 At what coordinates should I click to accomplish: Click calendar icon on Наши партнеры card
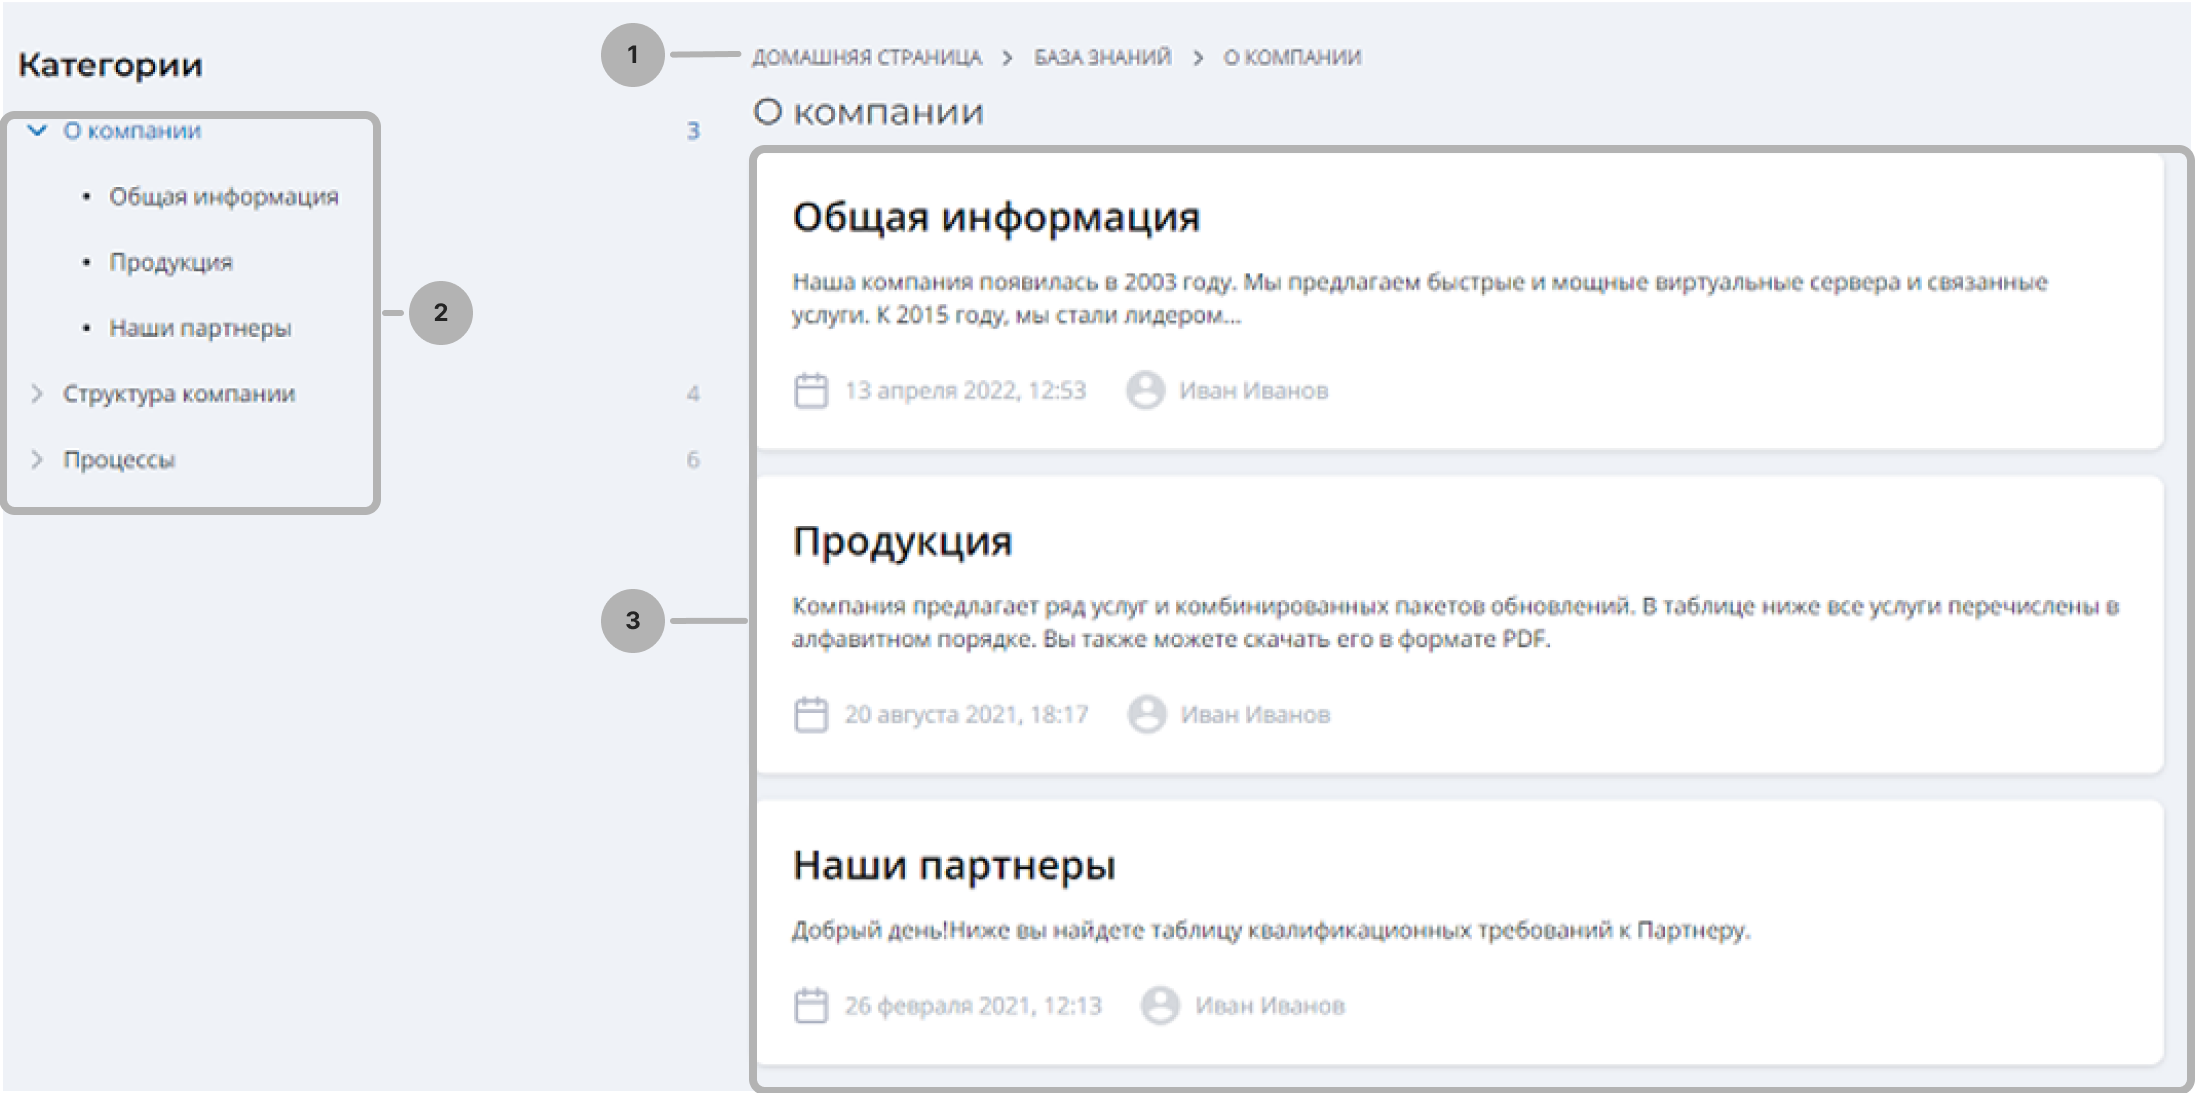[811, 1005]
